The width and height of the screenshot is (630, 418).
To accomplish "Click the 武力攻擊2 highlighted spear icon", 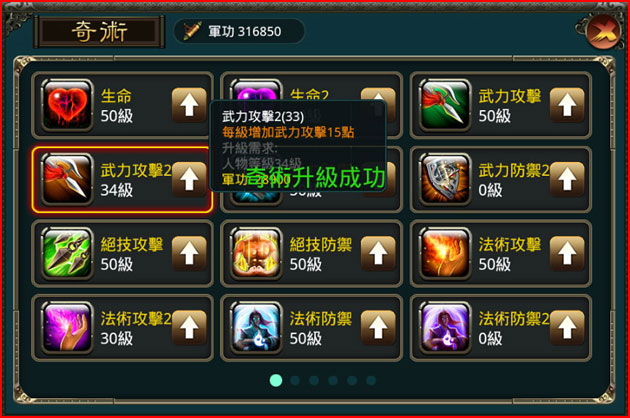I will 67,179.
